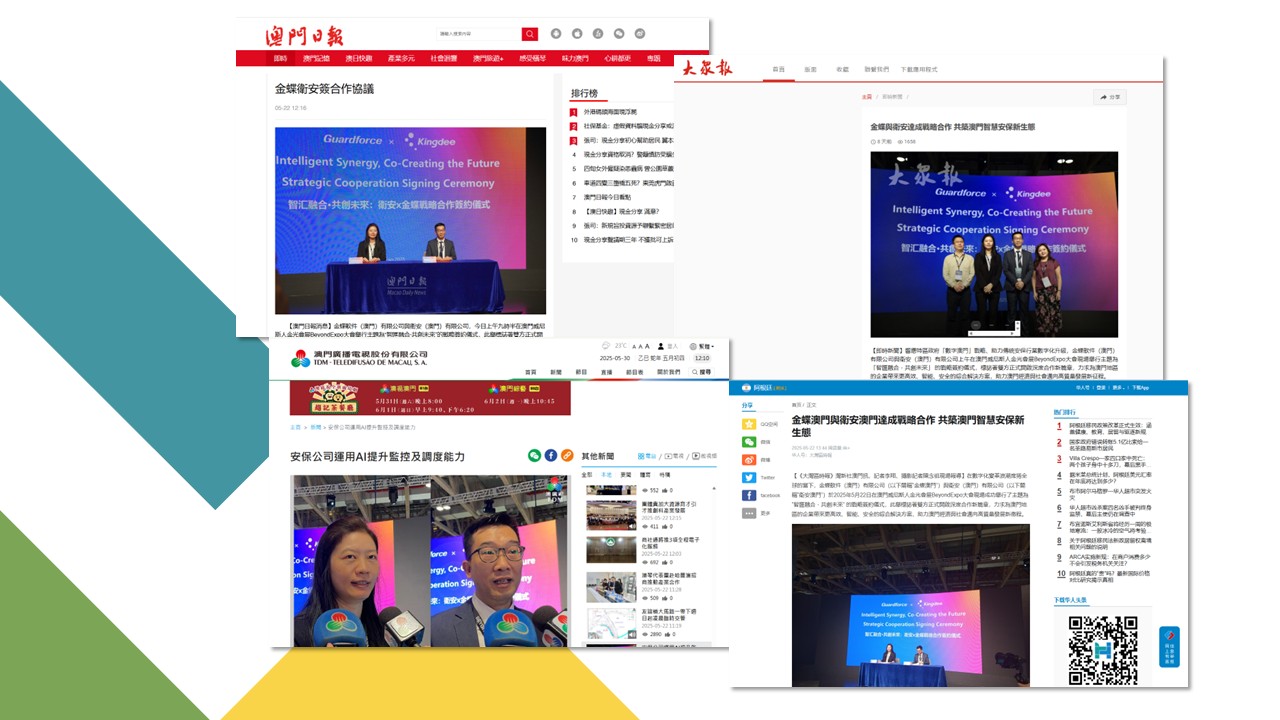The height and width of the screenshot is (720, 1280).
Task: Share via 微博 icon on blue-header site
Action: pyautogui.click(x=749, y=459)
